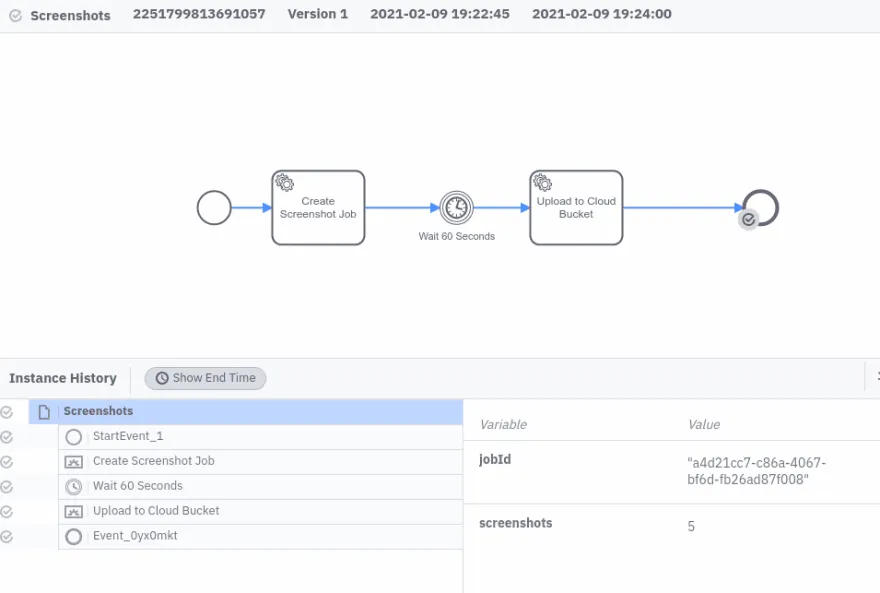Click the completed checkmark on the end event
This screenshot has width=880, height=593.
coord(748,219)
